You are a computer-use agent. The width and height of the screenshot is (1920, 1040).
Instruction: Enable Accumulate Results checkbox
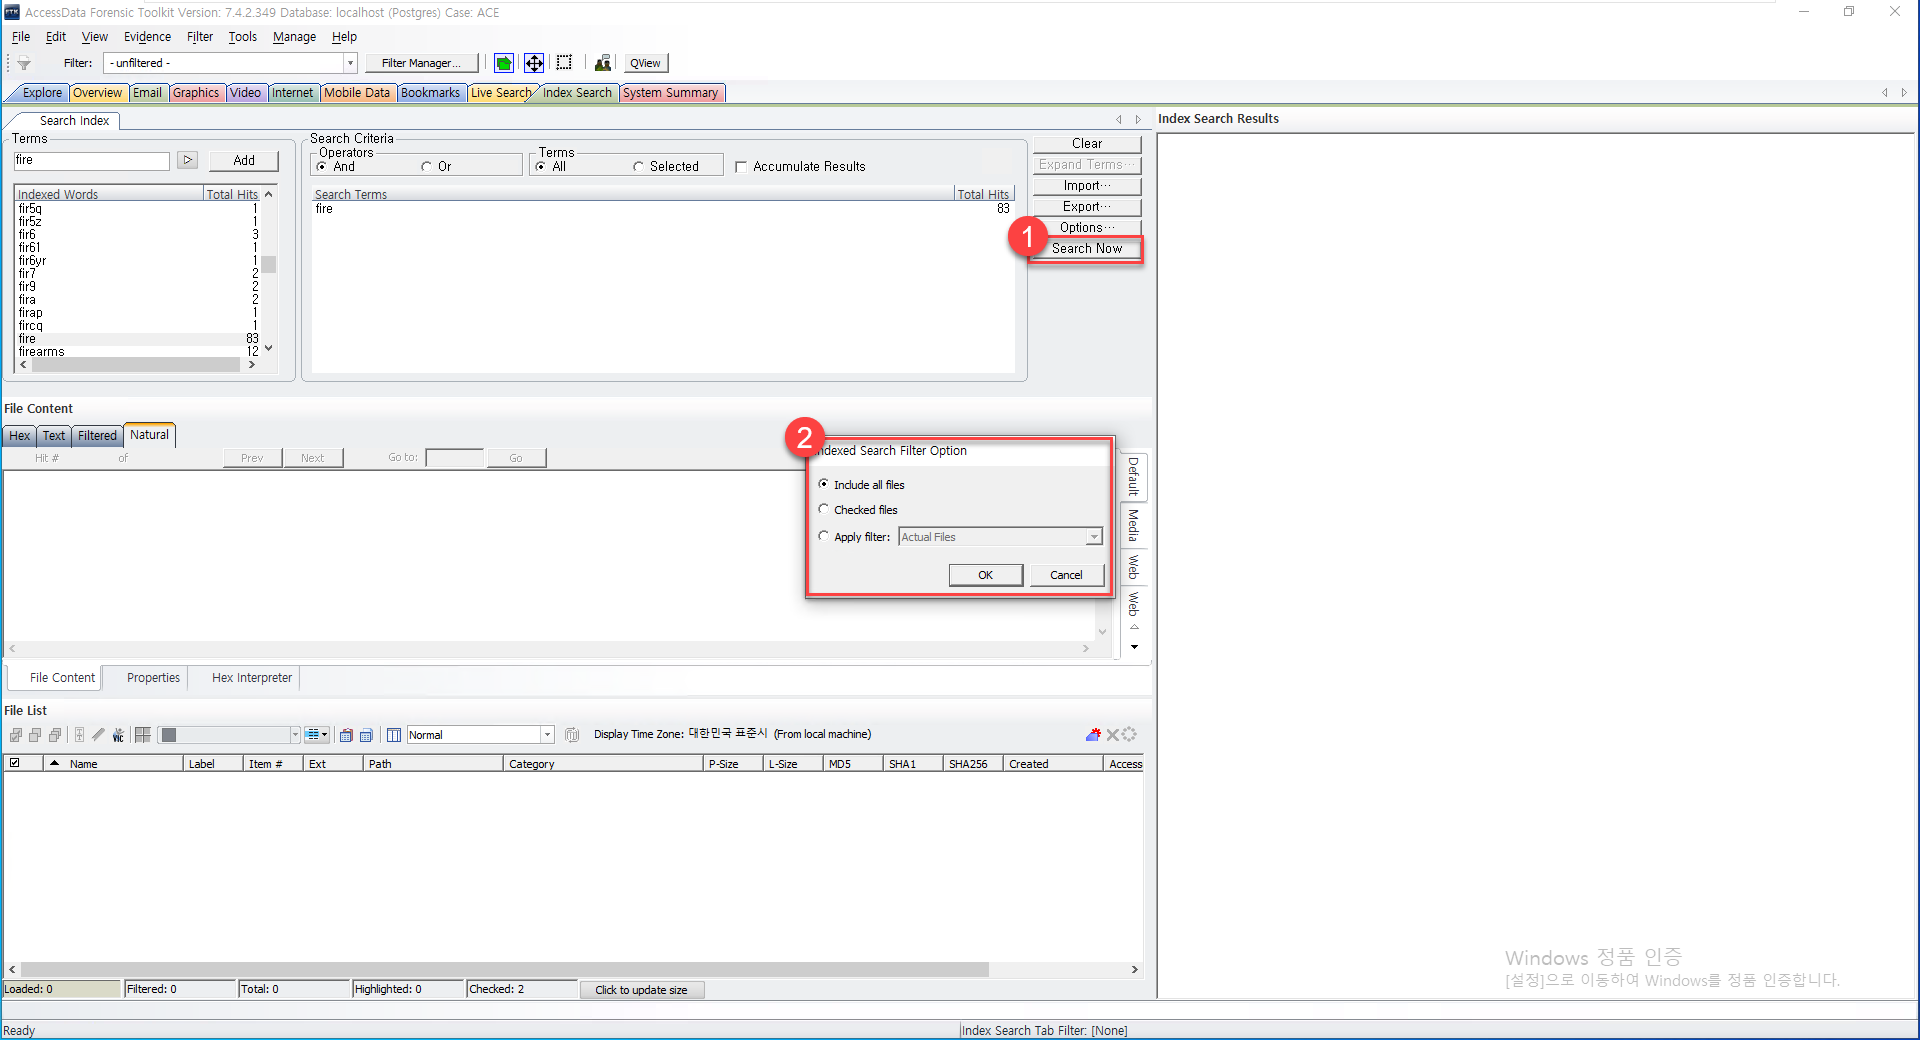coord(741,167)
